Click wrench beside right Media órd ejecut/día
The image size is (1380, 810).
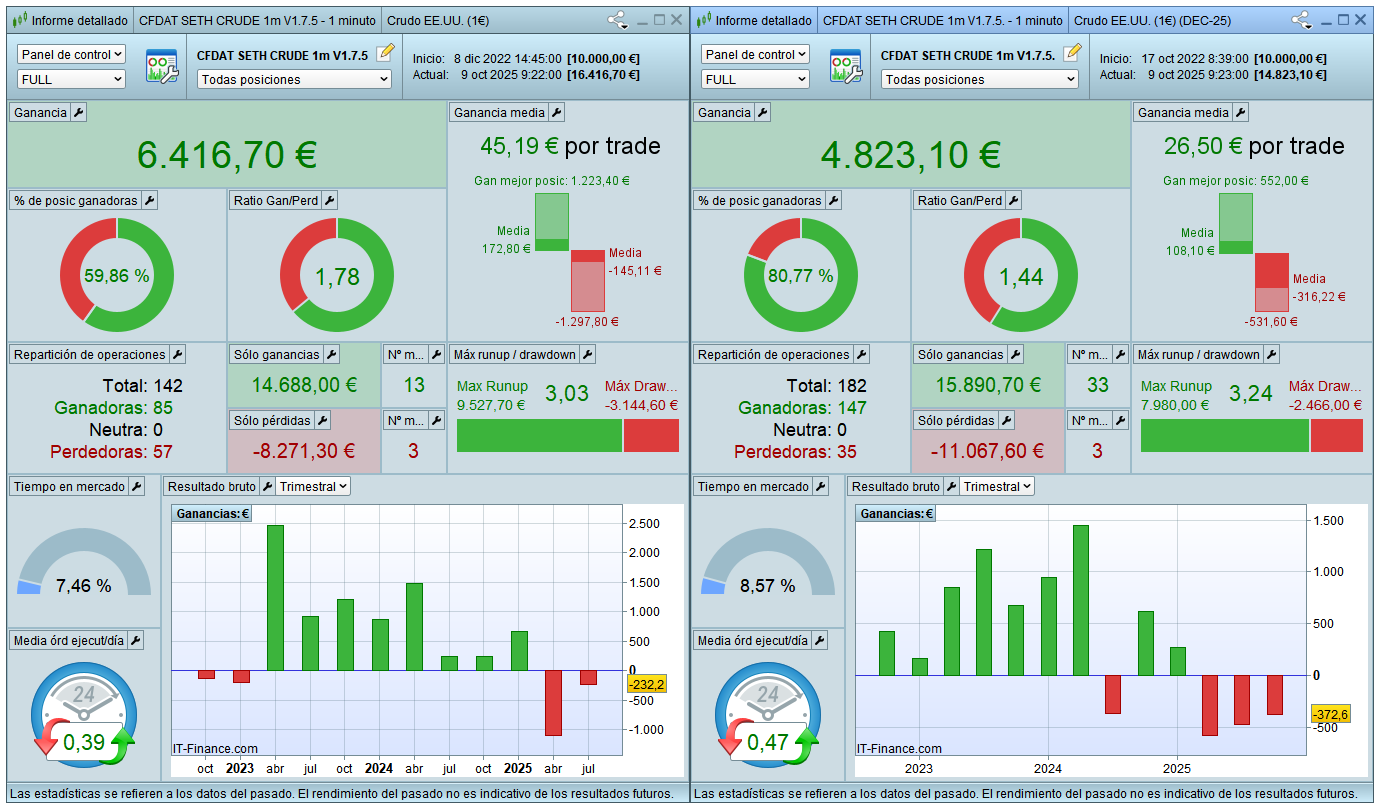[820, 641]
